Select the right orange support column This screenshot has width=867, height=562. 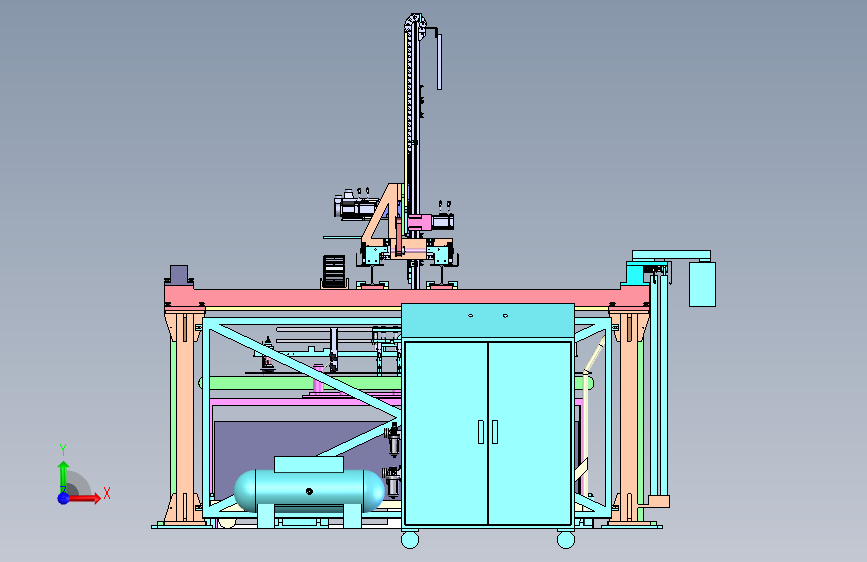[x=629, y=418]
